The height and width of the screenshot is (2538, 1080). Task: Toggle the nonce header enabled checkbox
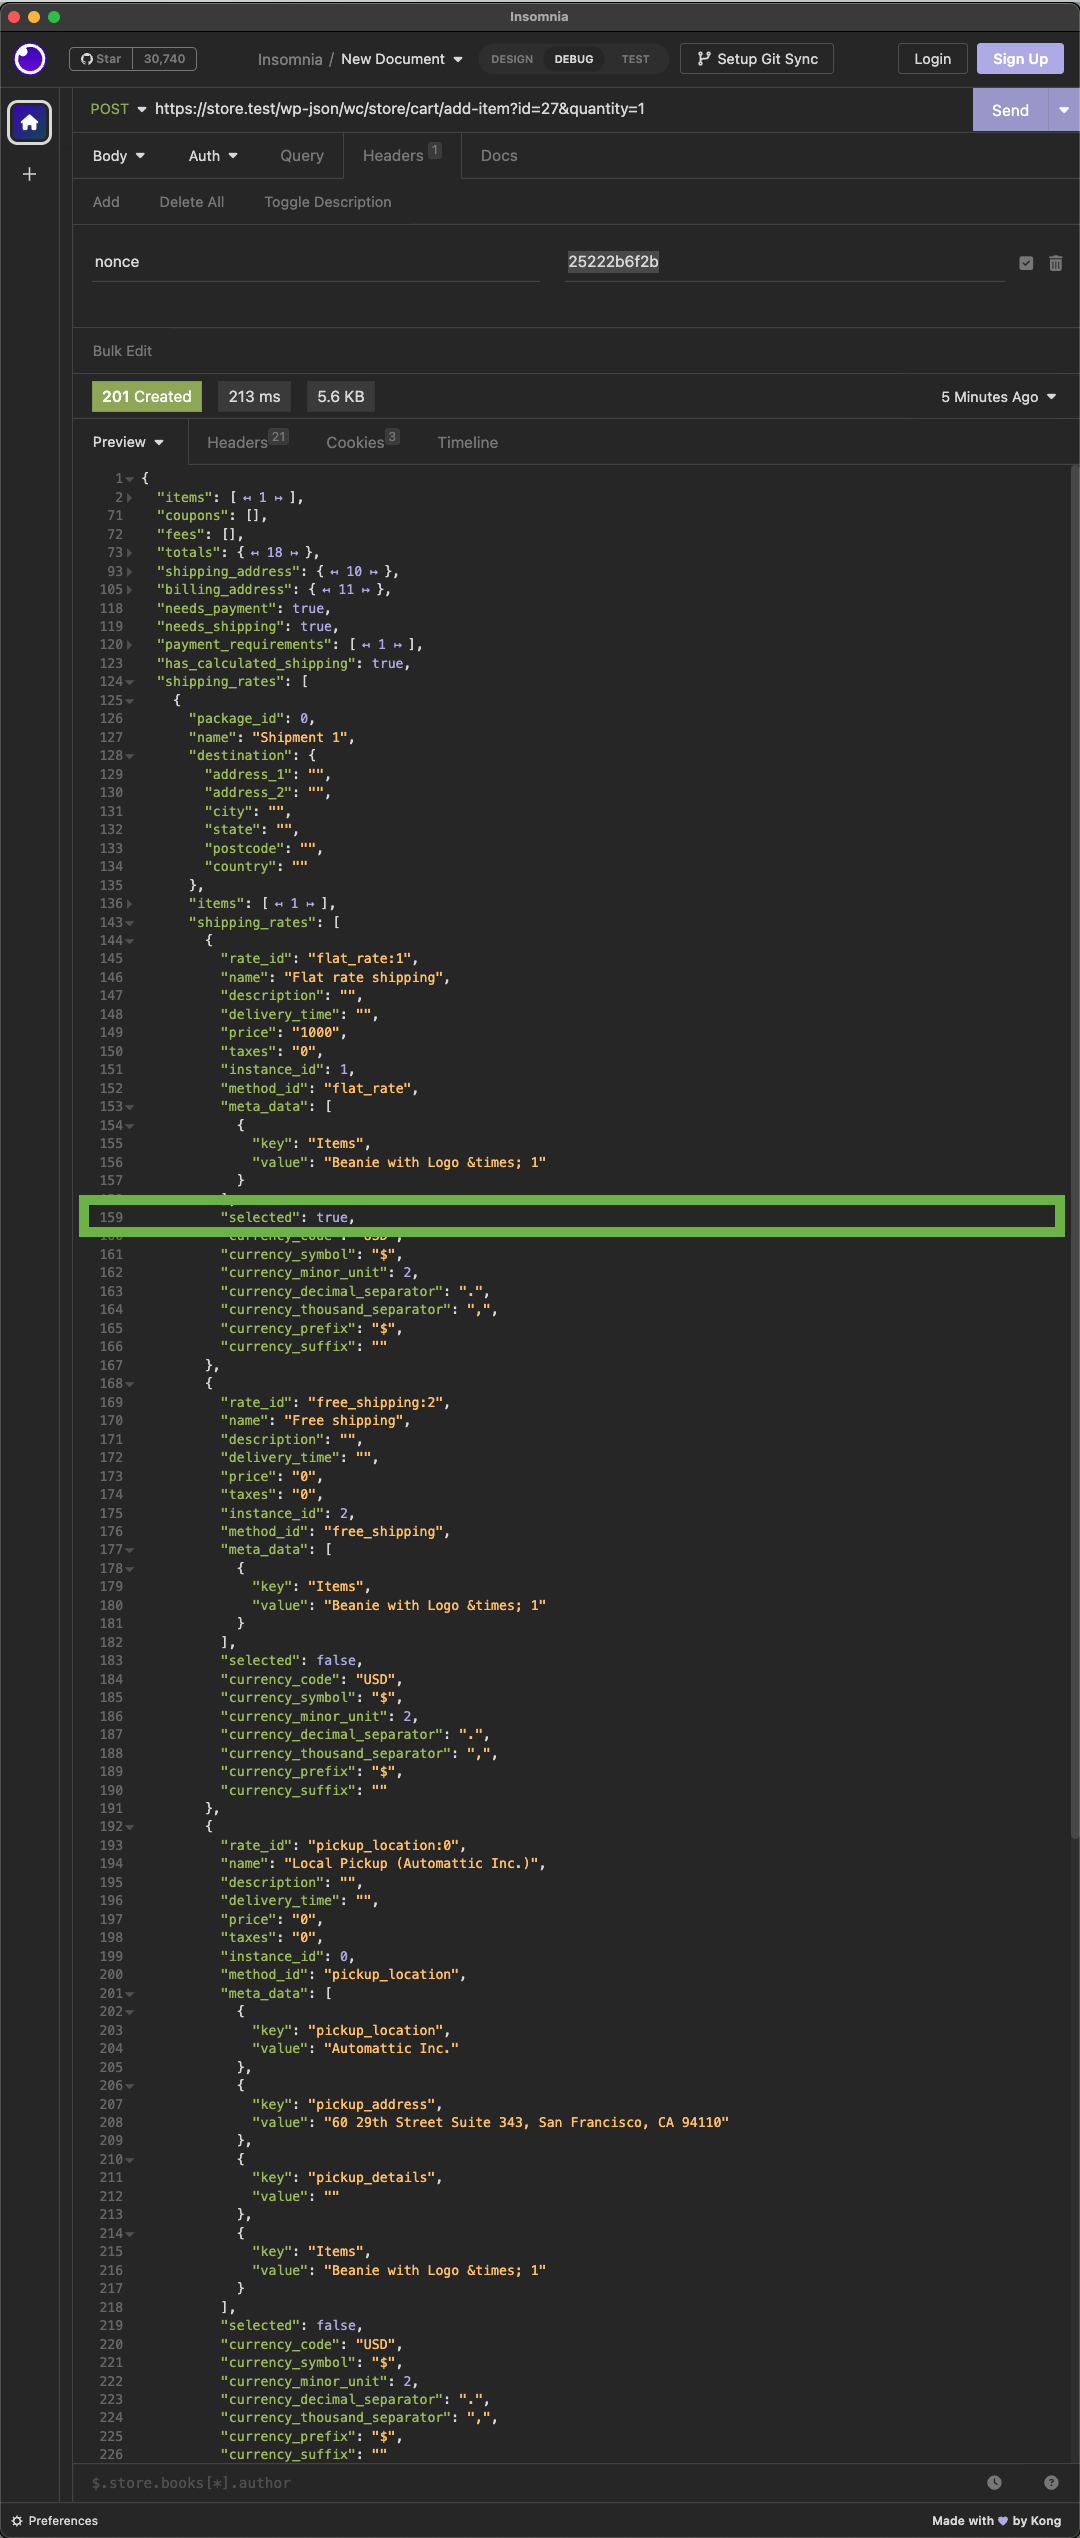point(1026,263)
